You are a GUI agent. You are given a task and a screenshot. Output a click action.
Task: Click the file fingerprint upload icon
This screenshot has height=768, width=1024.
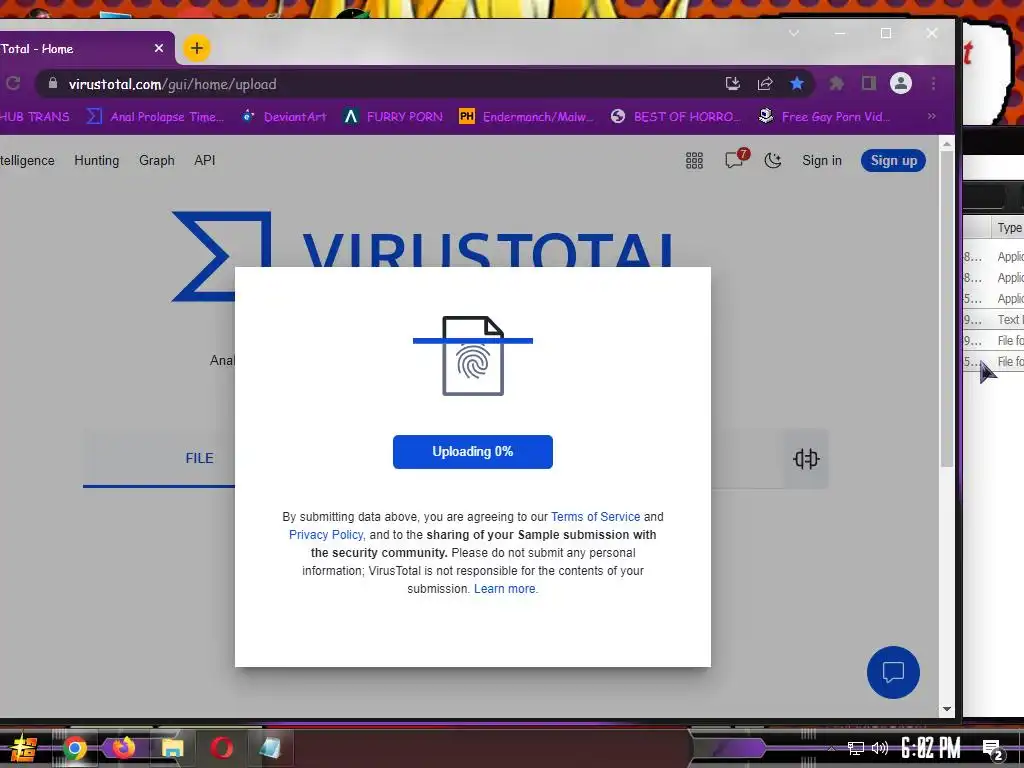tap(473, 356)
